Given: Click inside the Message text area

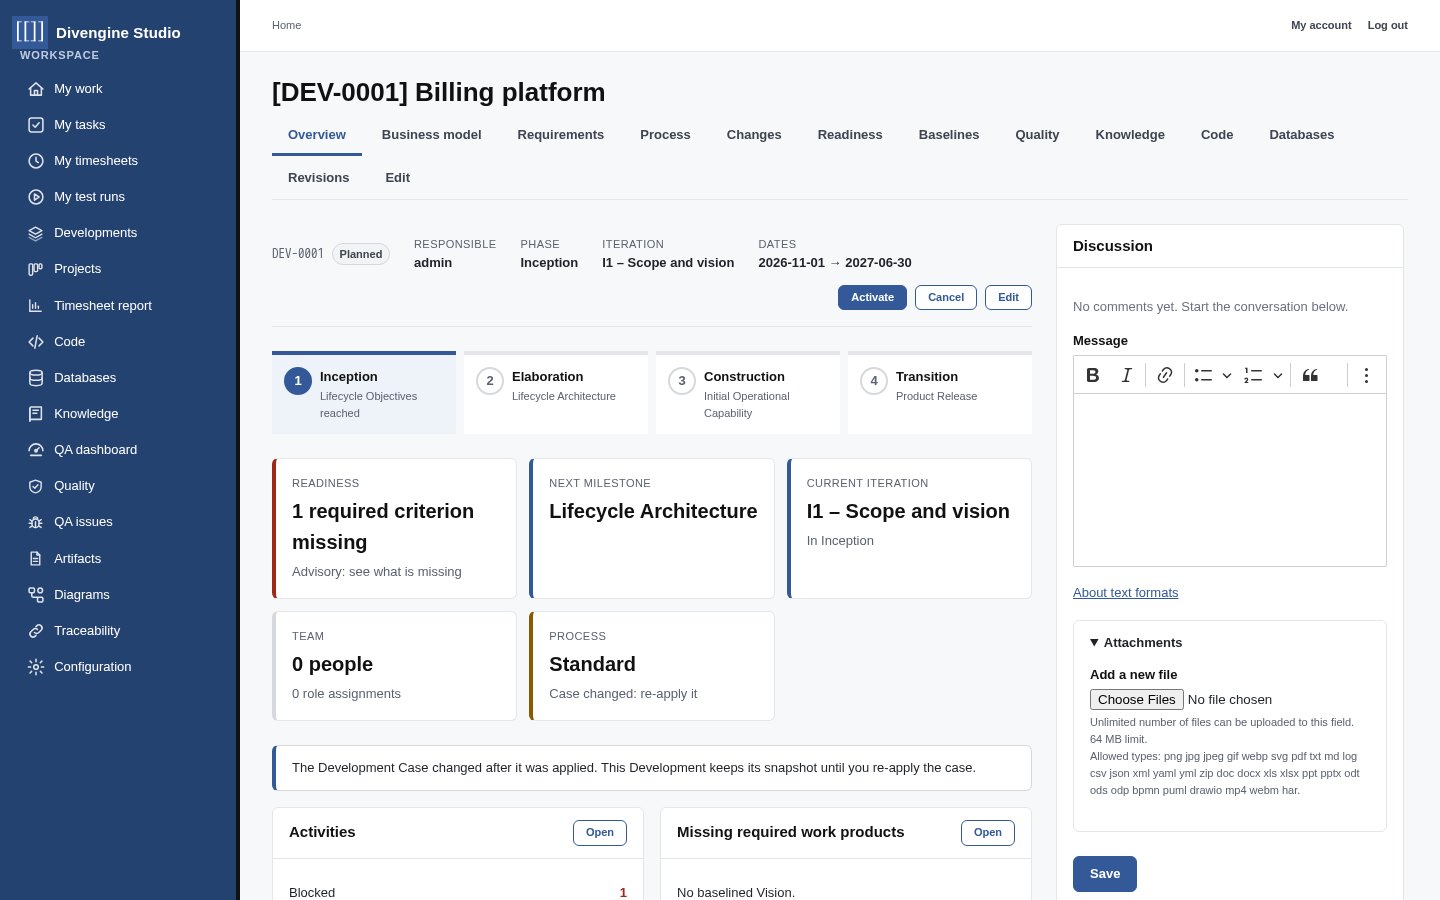Looking at the screenshot, I should click(1230, 480).
